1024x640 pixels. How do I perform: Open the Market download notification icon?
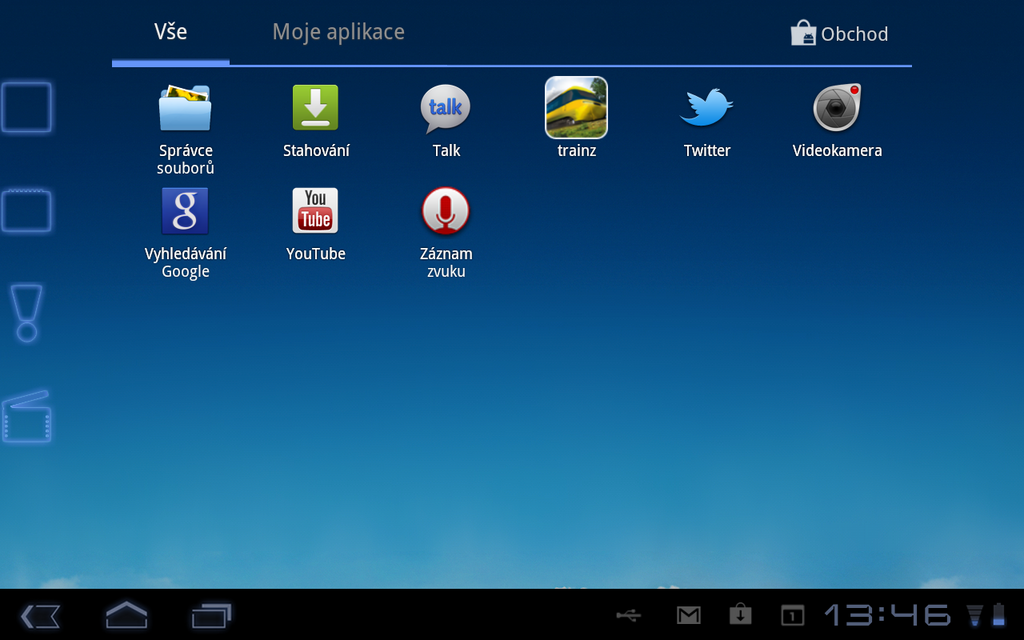click(x=738, y=616)
